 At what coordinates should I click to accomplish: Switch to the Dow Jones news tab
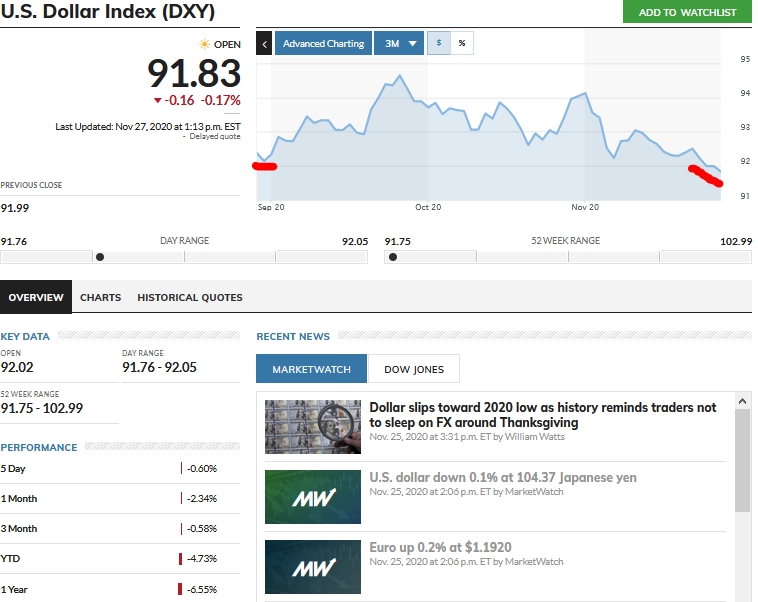(x=414, y=369)
